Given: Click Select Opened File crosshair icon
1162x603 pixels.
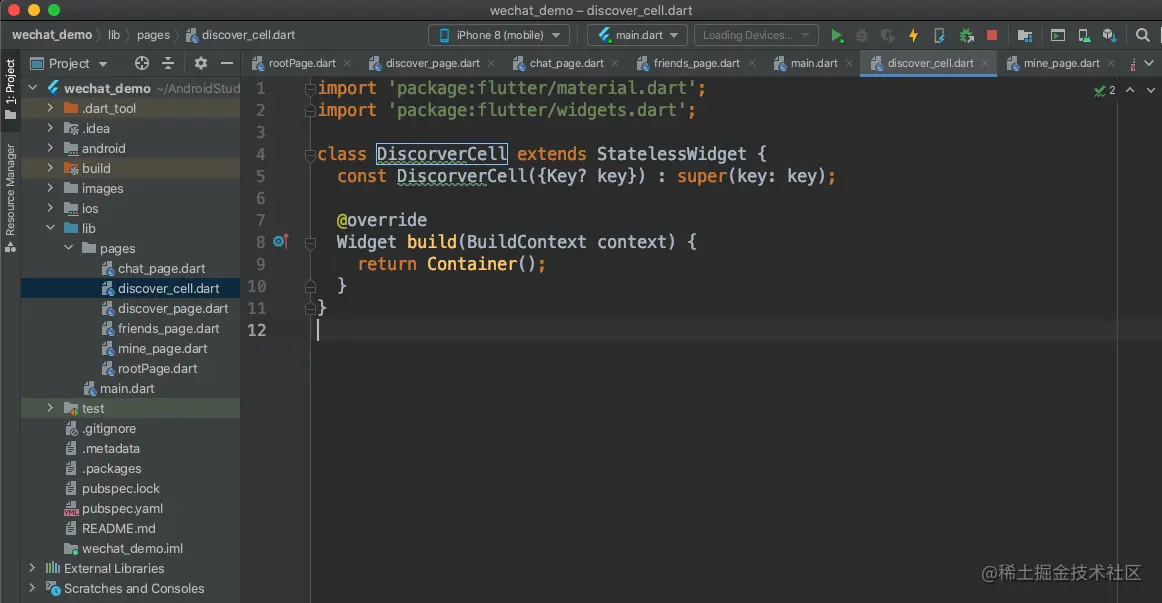Looking at the screenshot, I should click(x=142, y=63).
